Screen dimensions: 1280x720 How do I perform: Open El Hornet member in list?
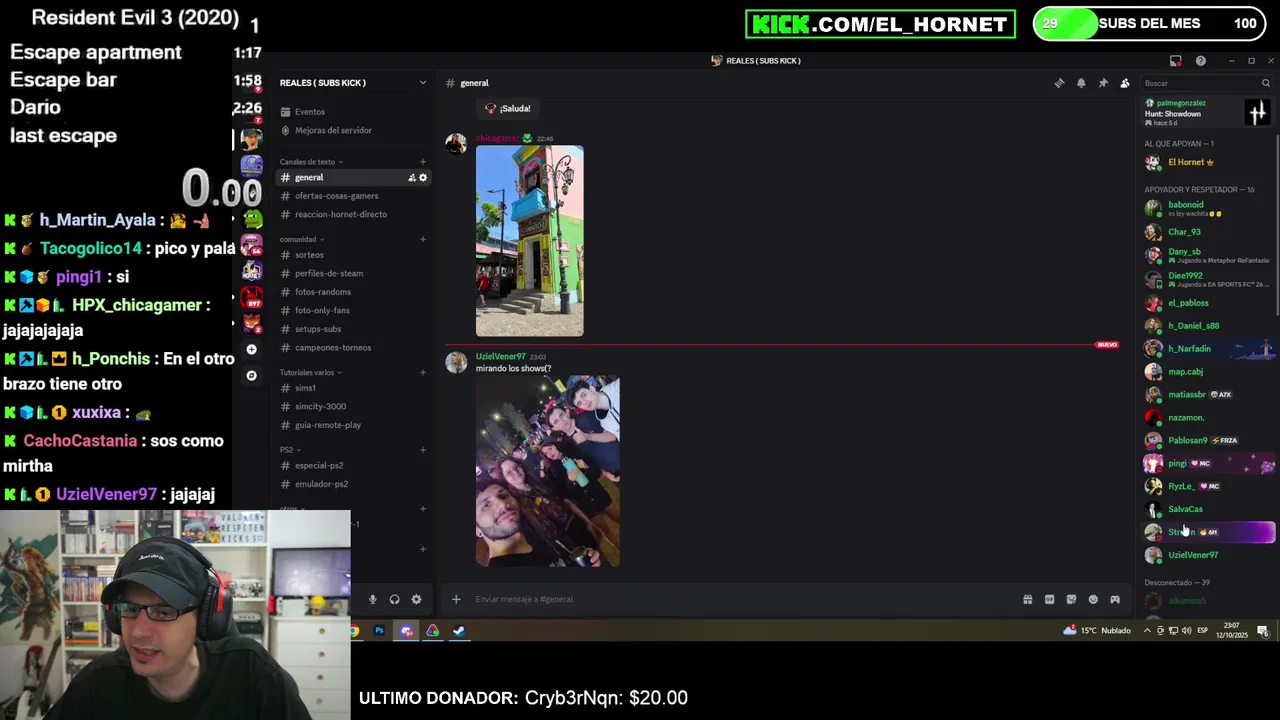coord(1208,162)
